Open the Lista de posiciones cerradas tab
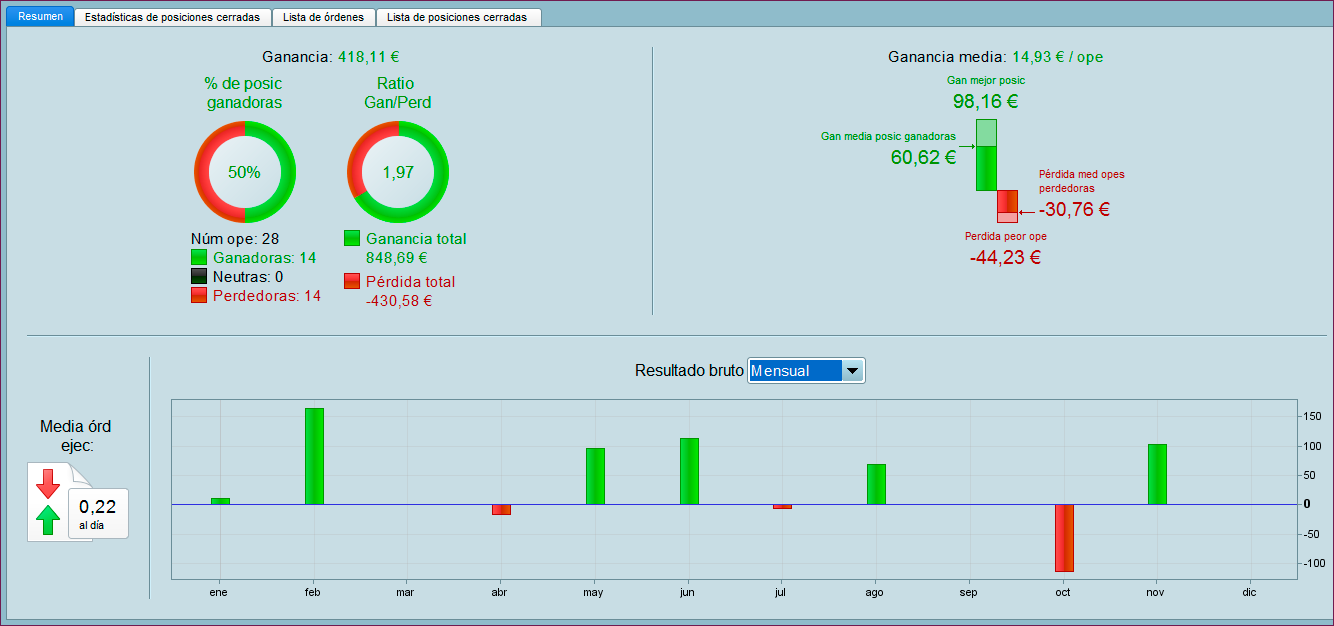The width and height of the screenshot is (1334, 626). (x=458, y=17)
